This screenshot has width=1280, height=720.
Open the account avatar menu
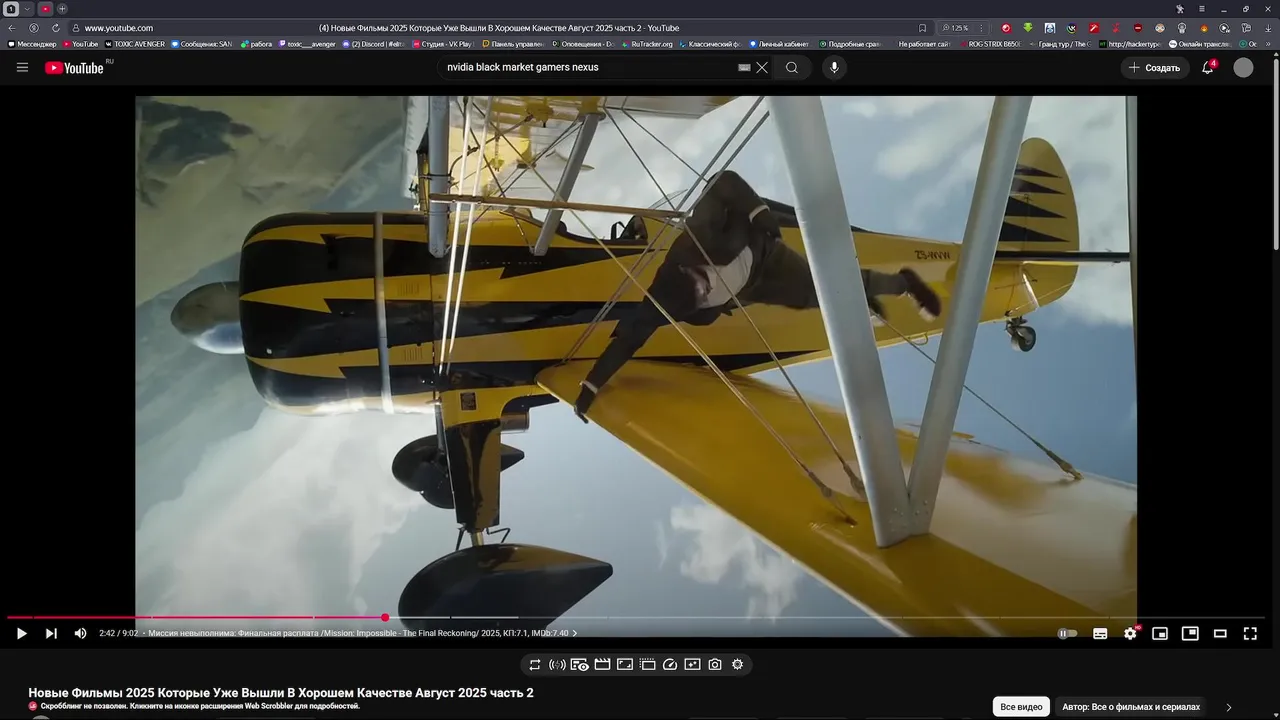pyautogui.click(x=1243, y=67)
